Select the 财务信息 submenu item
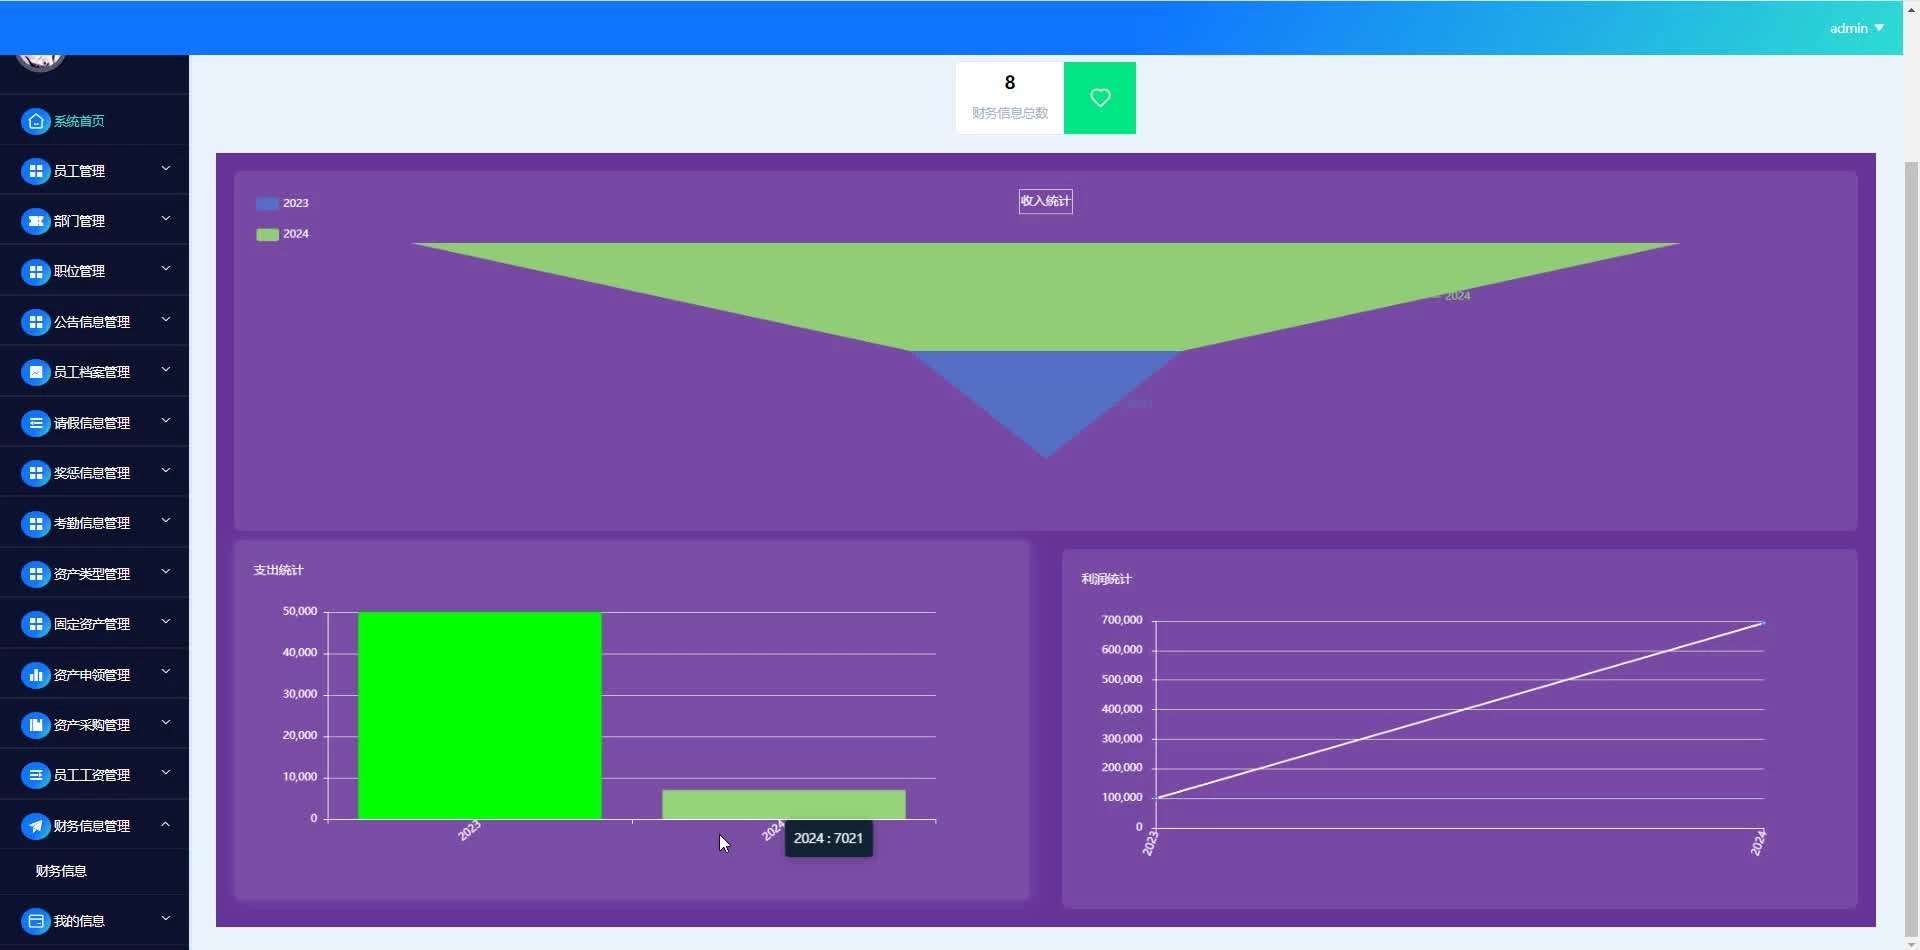 61,871
